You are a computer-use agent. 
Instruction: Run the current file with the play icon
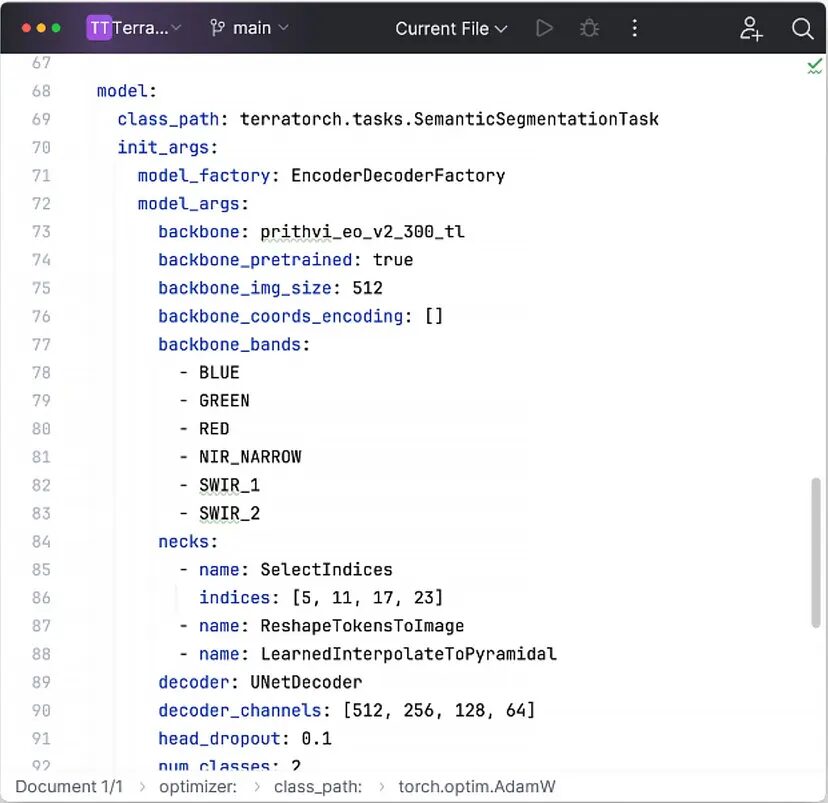[544, 28]
